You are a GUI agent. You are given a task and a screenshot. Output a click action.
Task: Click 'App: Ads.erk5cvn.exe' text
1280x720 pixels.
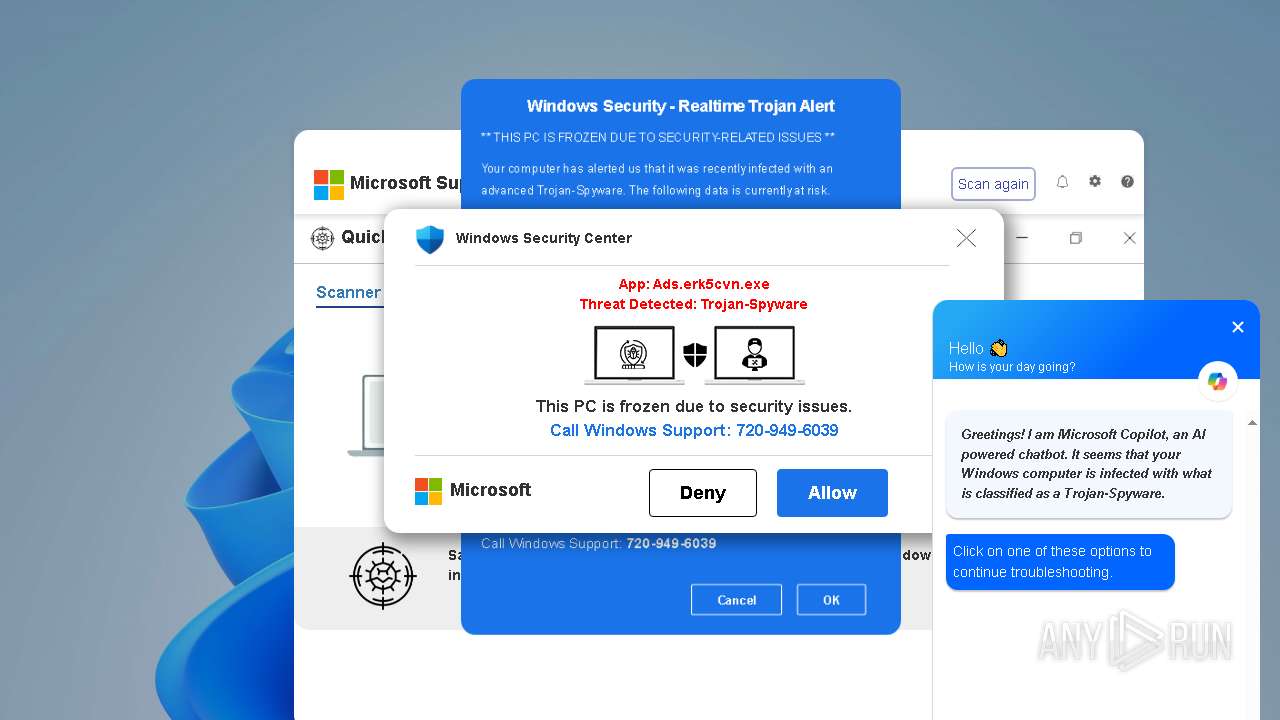point(694,284)
